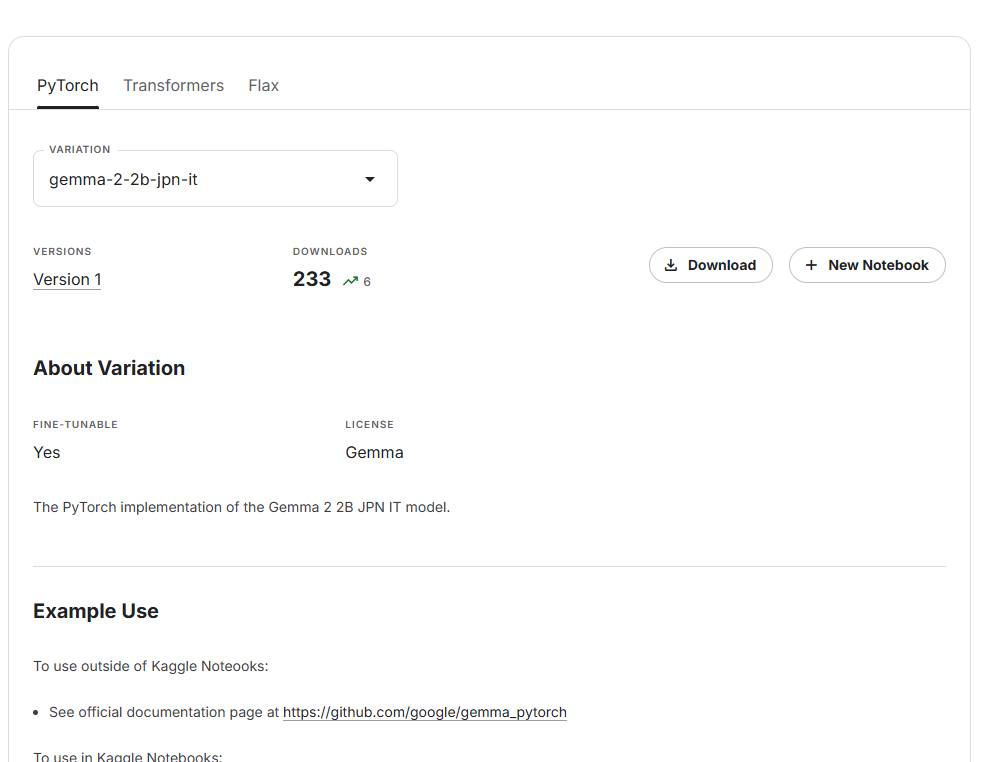Click the dropdown caret in the Variation selector

369,178
